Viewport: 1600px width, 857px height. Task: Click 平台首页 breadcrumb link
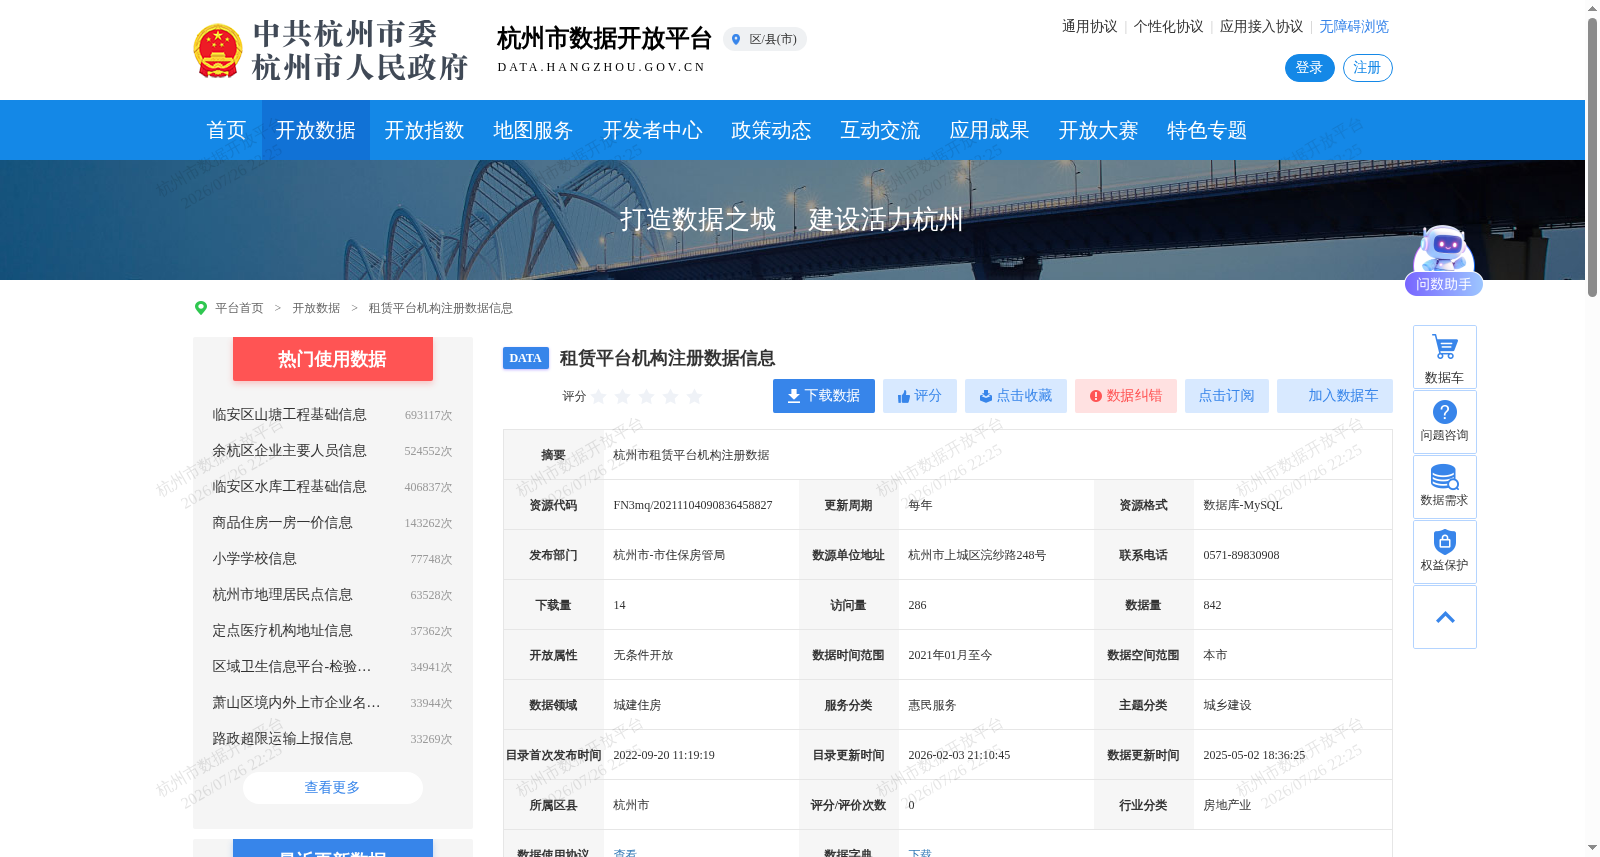pos(239,308)
